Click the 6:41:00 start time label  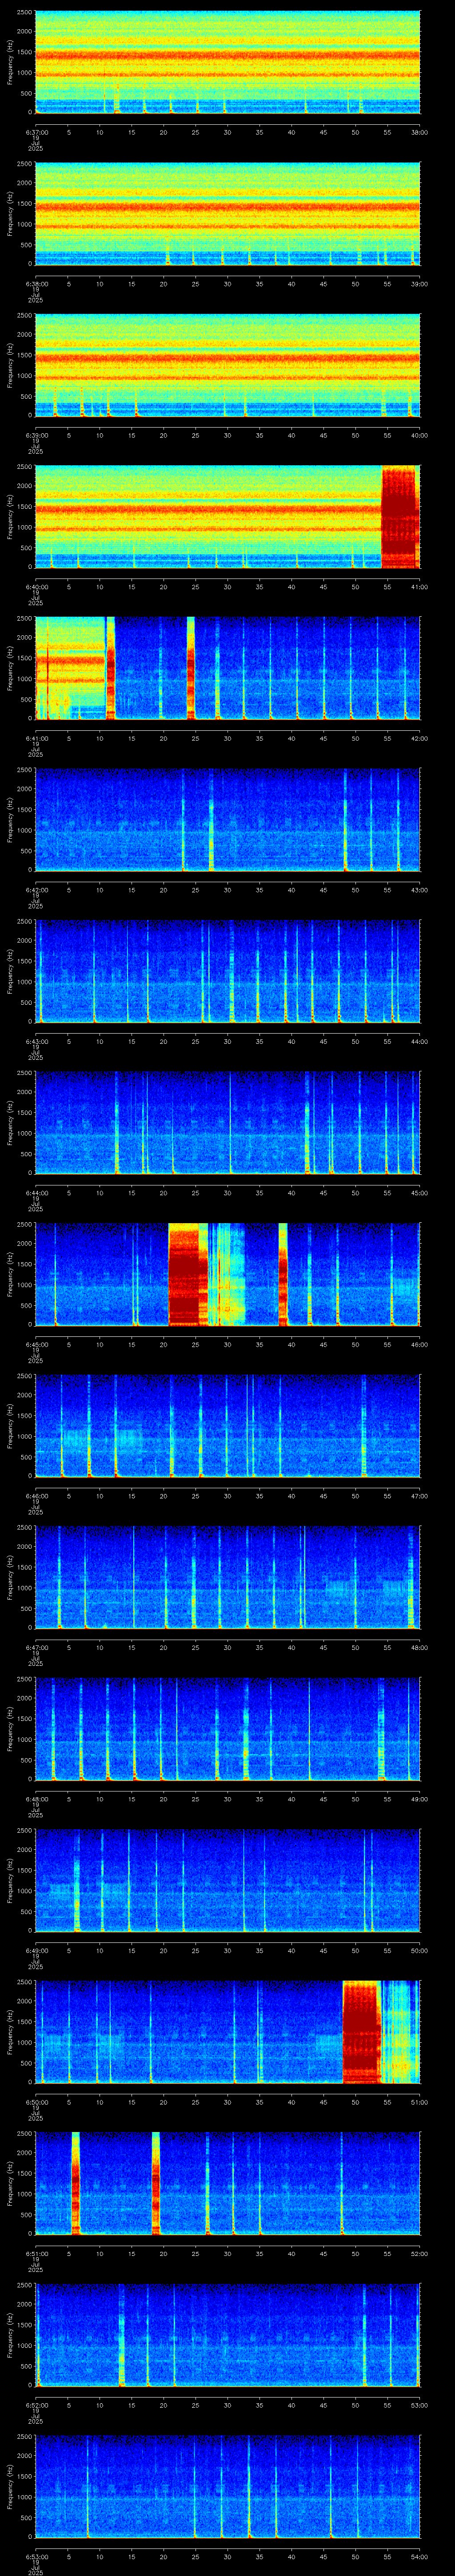tap(36, 739)
